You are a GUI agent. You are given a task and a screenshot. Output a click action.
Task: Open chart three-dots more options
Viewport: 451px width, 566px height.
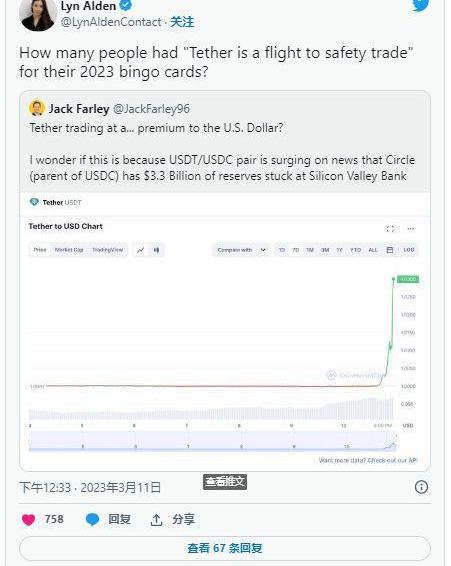pos(411,229)
